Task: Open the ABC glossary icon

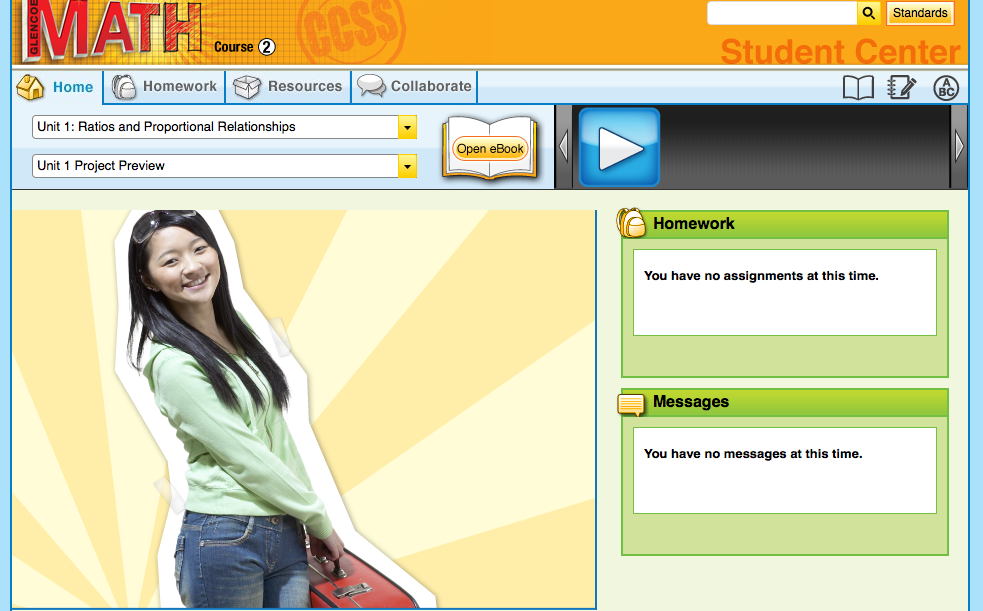Action: pyautogui.click(x=946, y=88)
